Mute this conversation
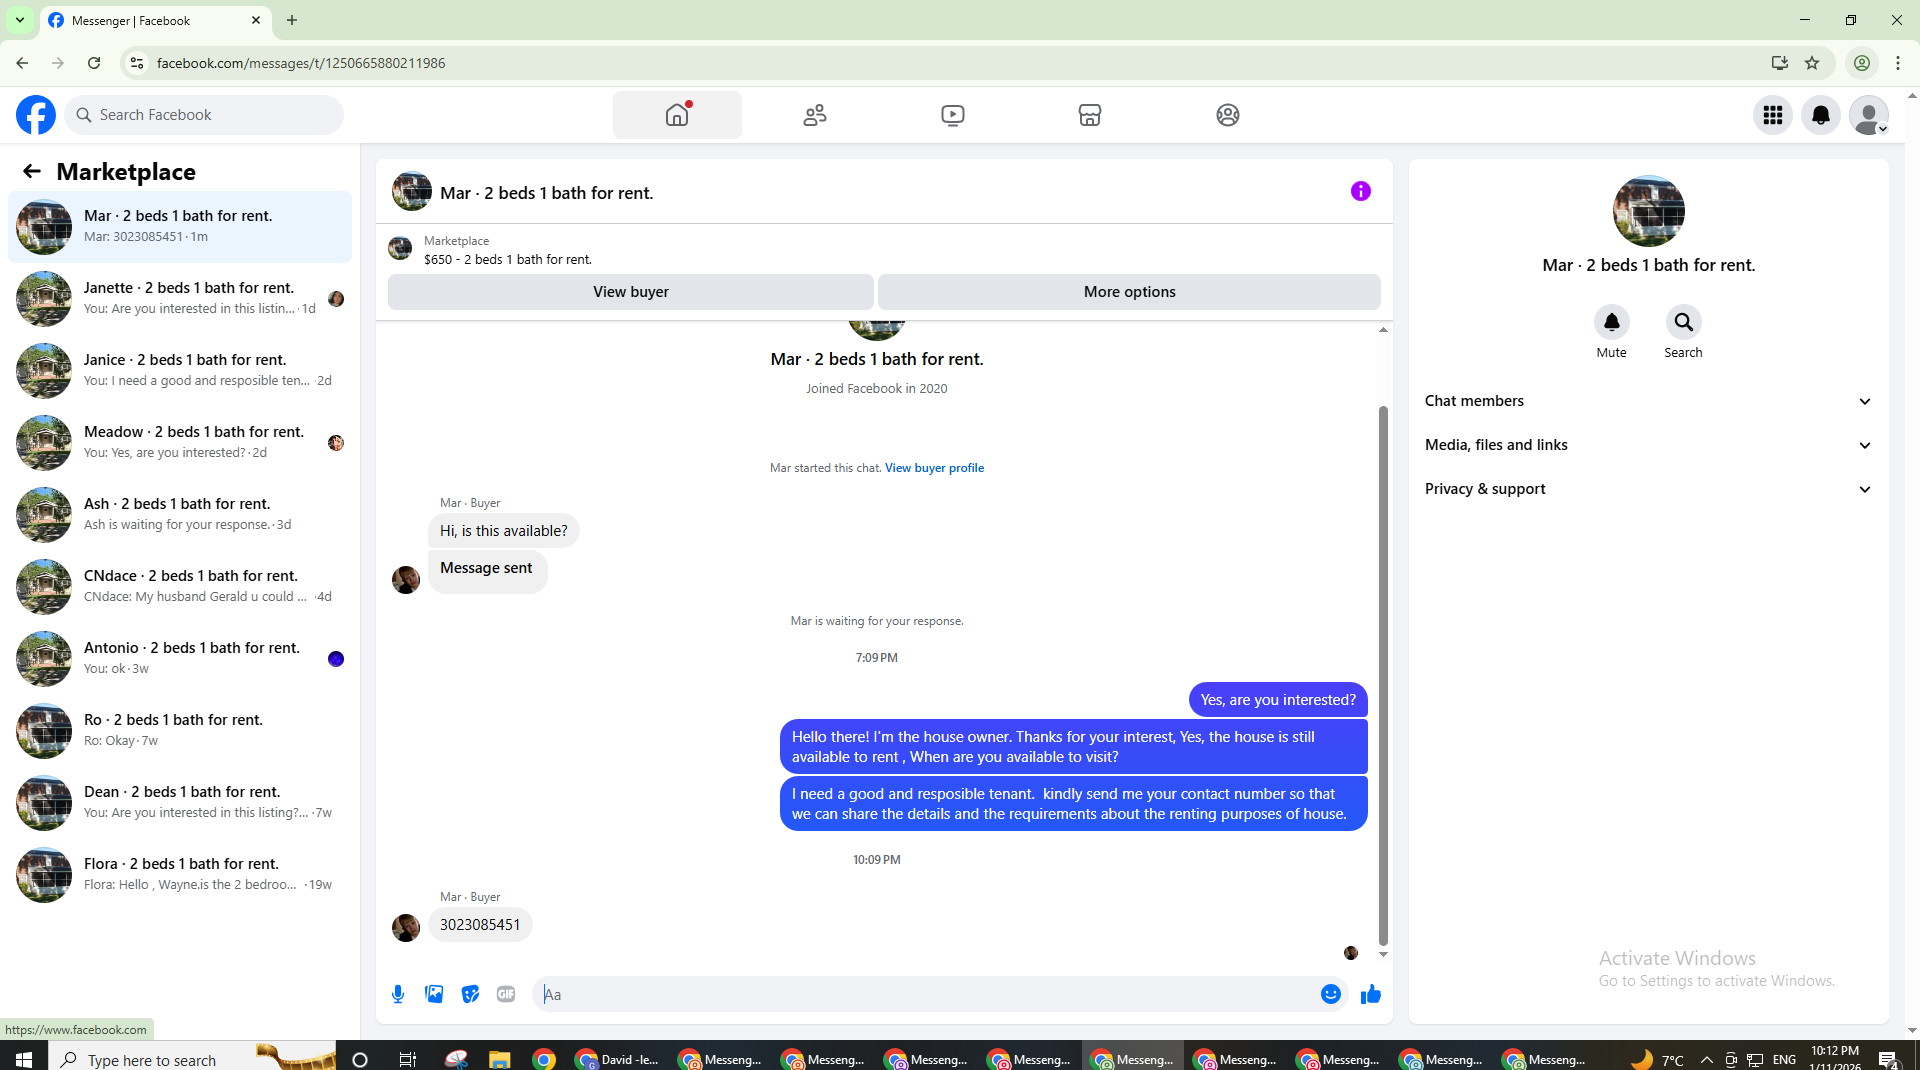 coord(1612,322)
